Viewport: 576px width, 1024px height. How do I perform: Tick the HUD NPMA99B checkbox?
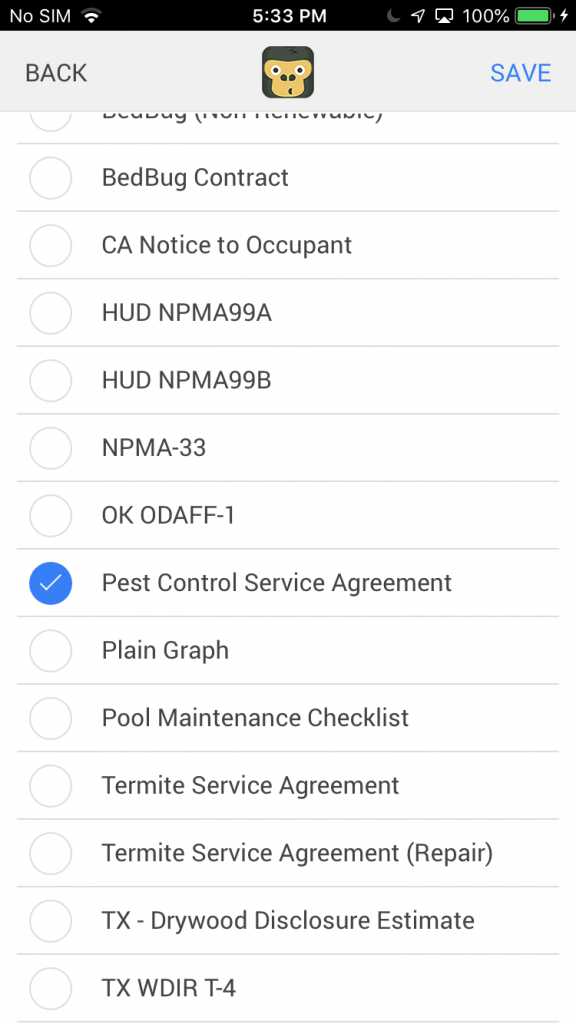coord(50,380)
